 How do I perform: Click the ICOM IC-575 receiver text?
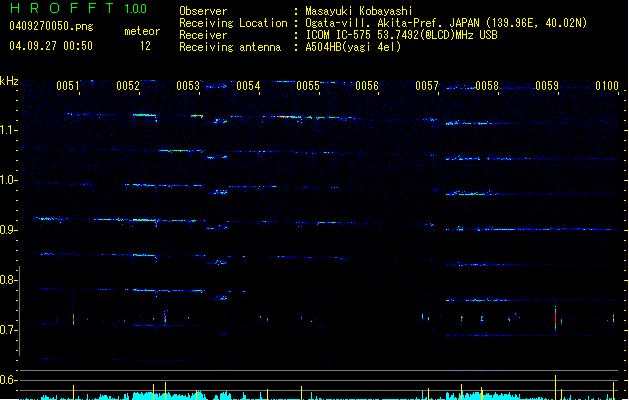coord(401,35)
